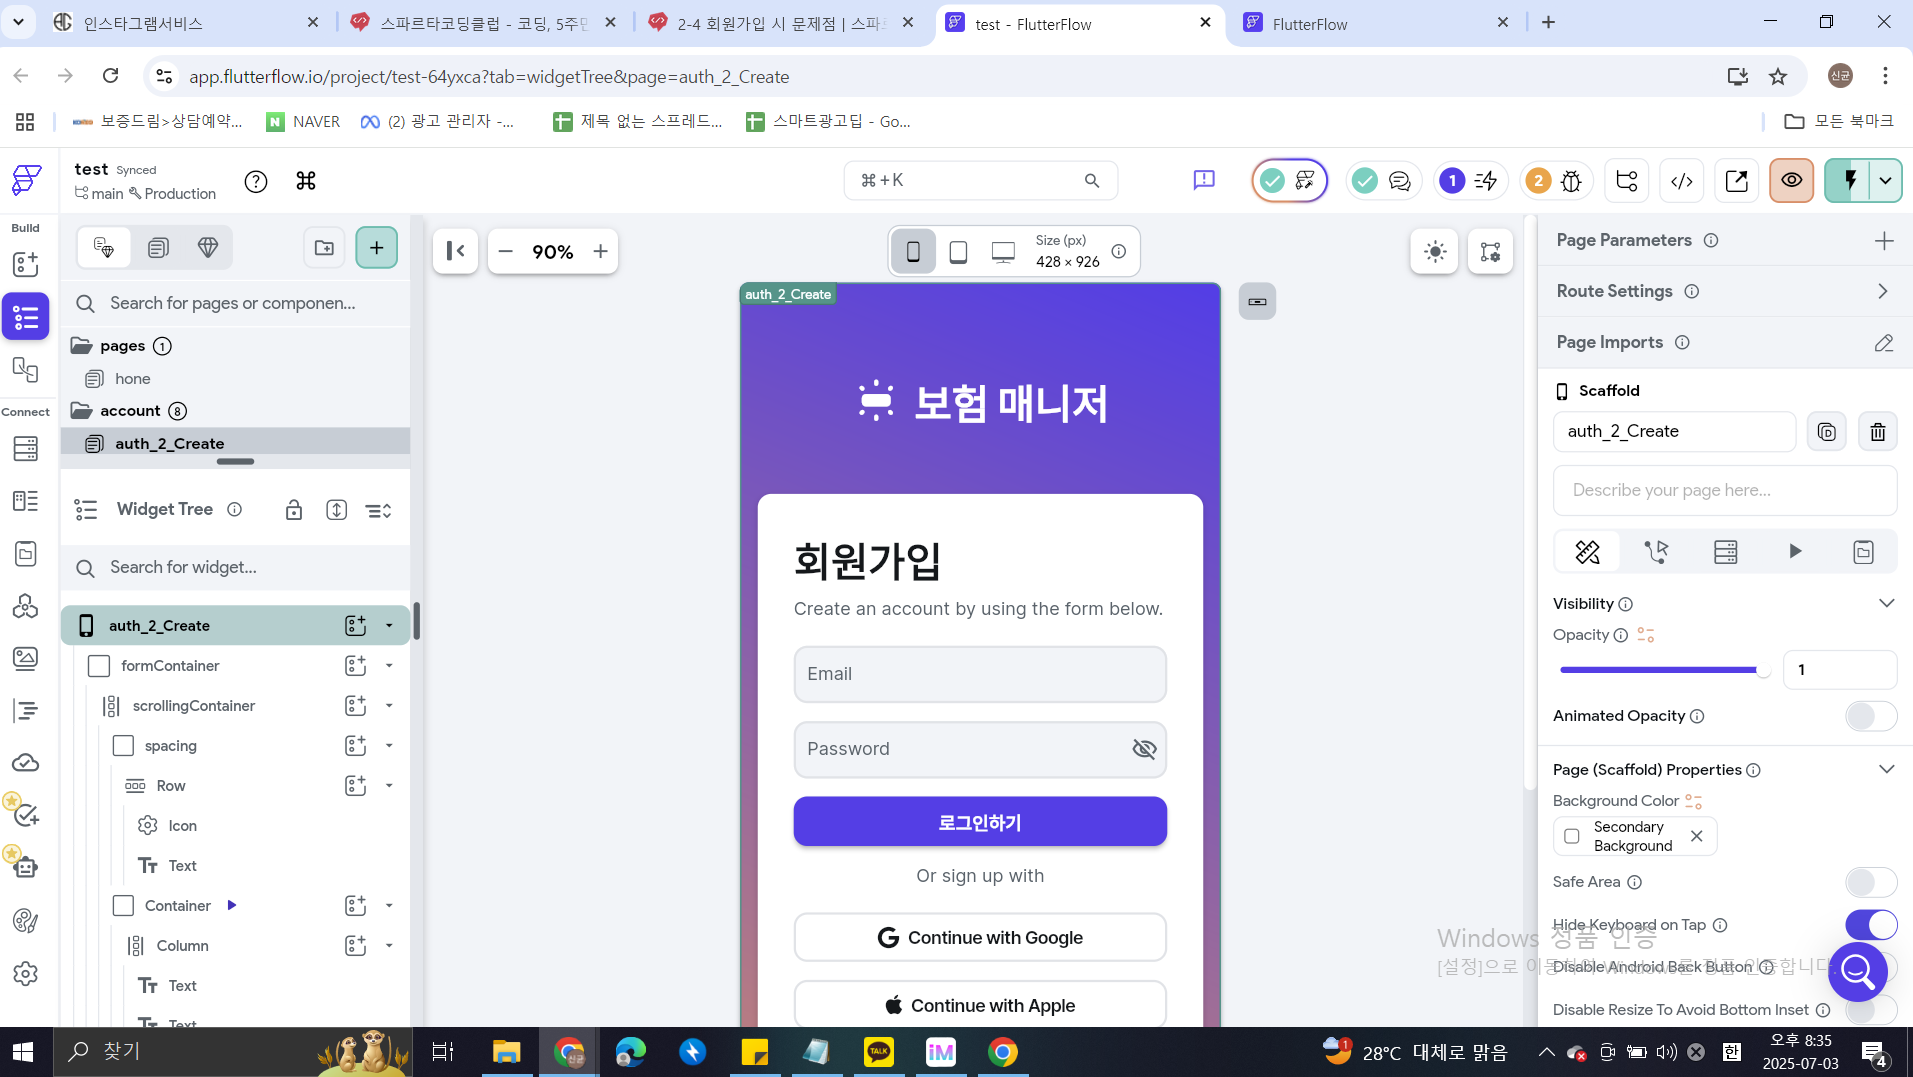This screenshot has height=1077, width=1913.
Task: Add a new page with the plus button
Action: coord(376,248)
